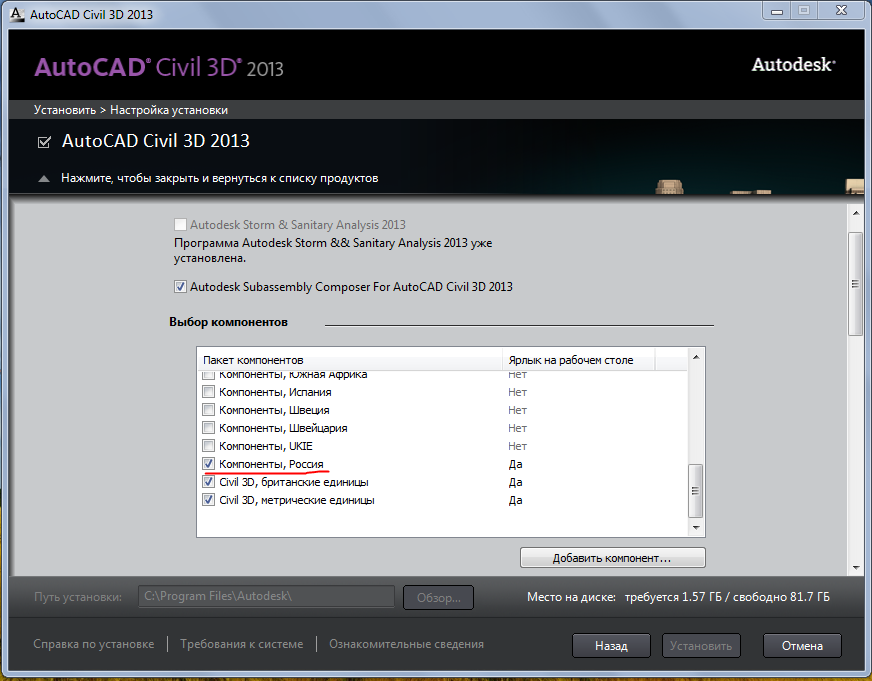
Task: Click the AutoCAD title bar app icon
Action: click(17, 14)
